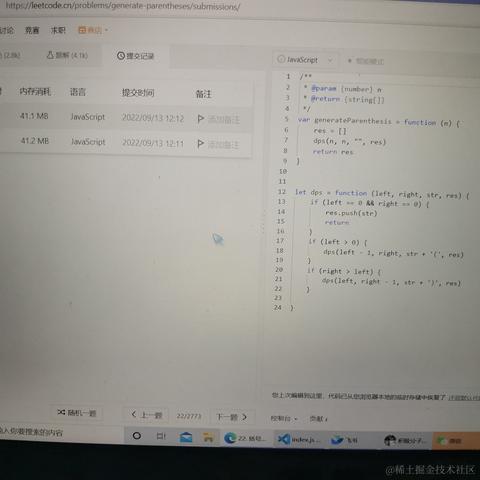Click the 'return res' statement on line 8

(x=333, y=152)
